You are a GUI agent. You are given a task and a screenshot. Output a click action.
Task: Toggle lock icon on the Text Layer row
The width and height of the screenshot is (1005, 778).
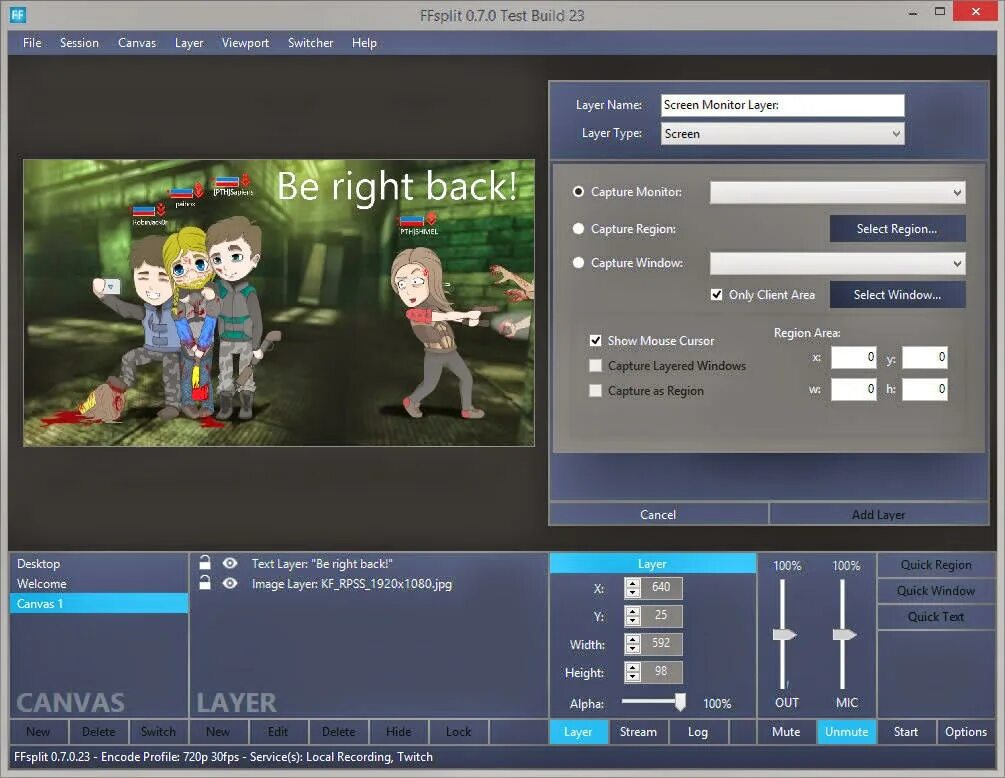[x=204, y=563]
